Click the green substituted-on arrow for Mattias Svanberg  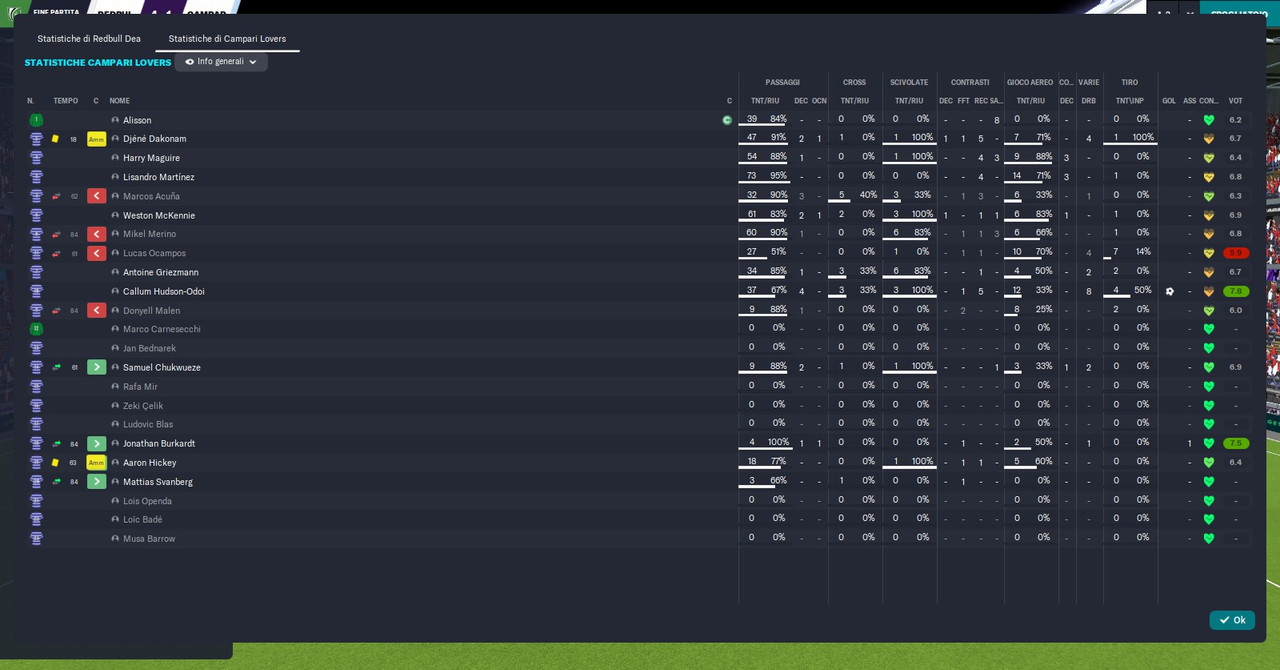96,481
